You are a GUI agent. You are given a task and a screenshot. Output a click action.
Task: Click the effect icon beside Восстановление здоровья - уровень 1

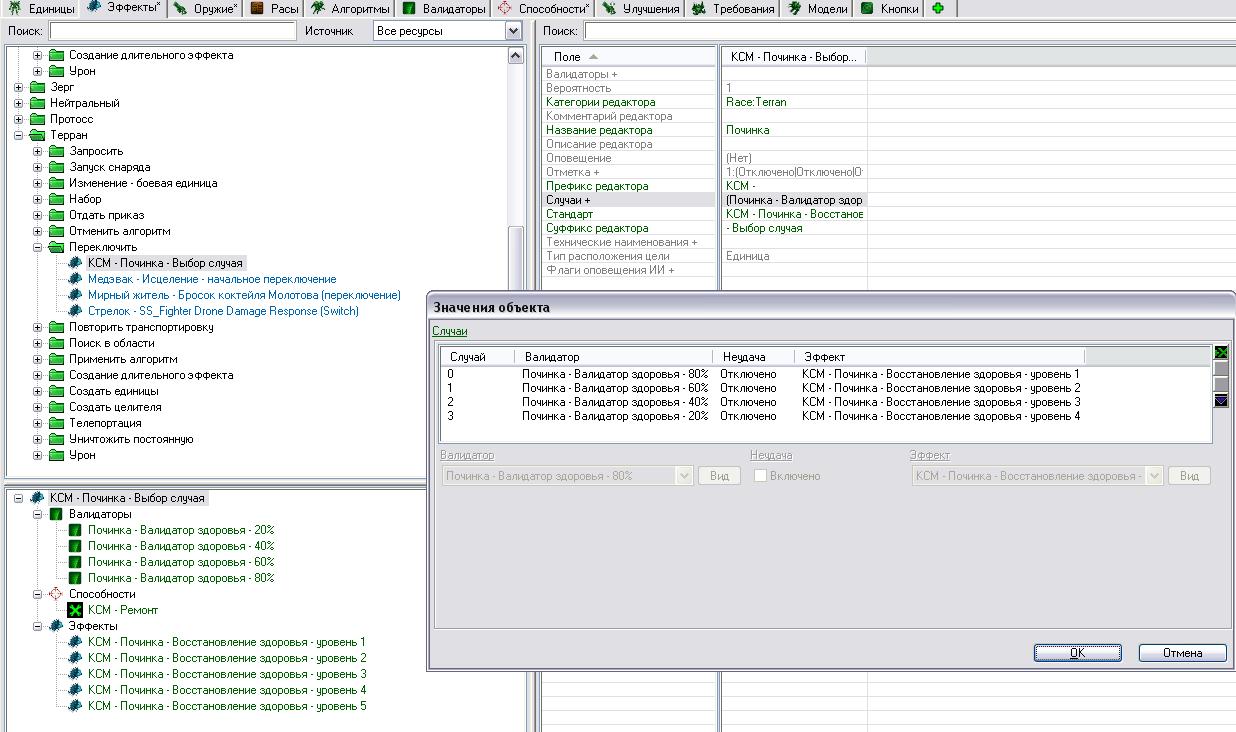(76, 642)
